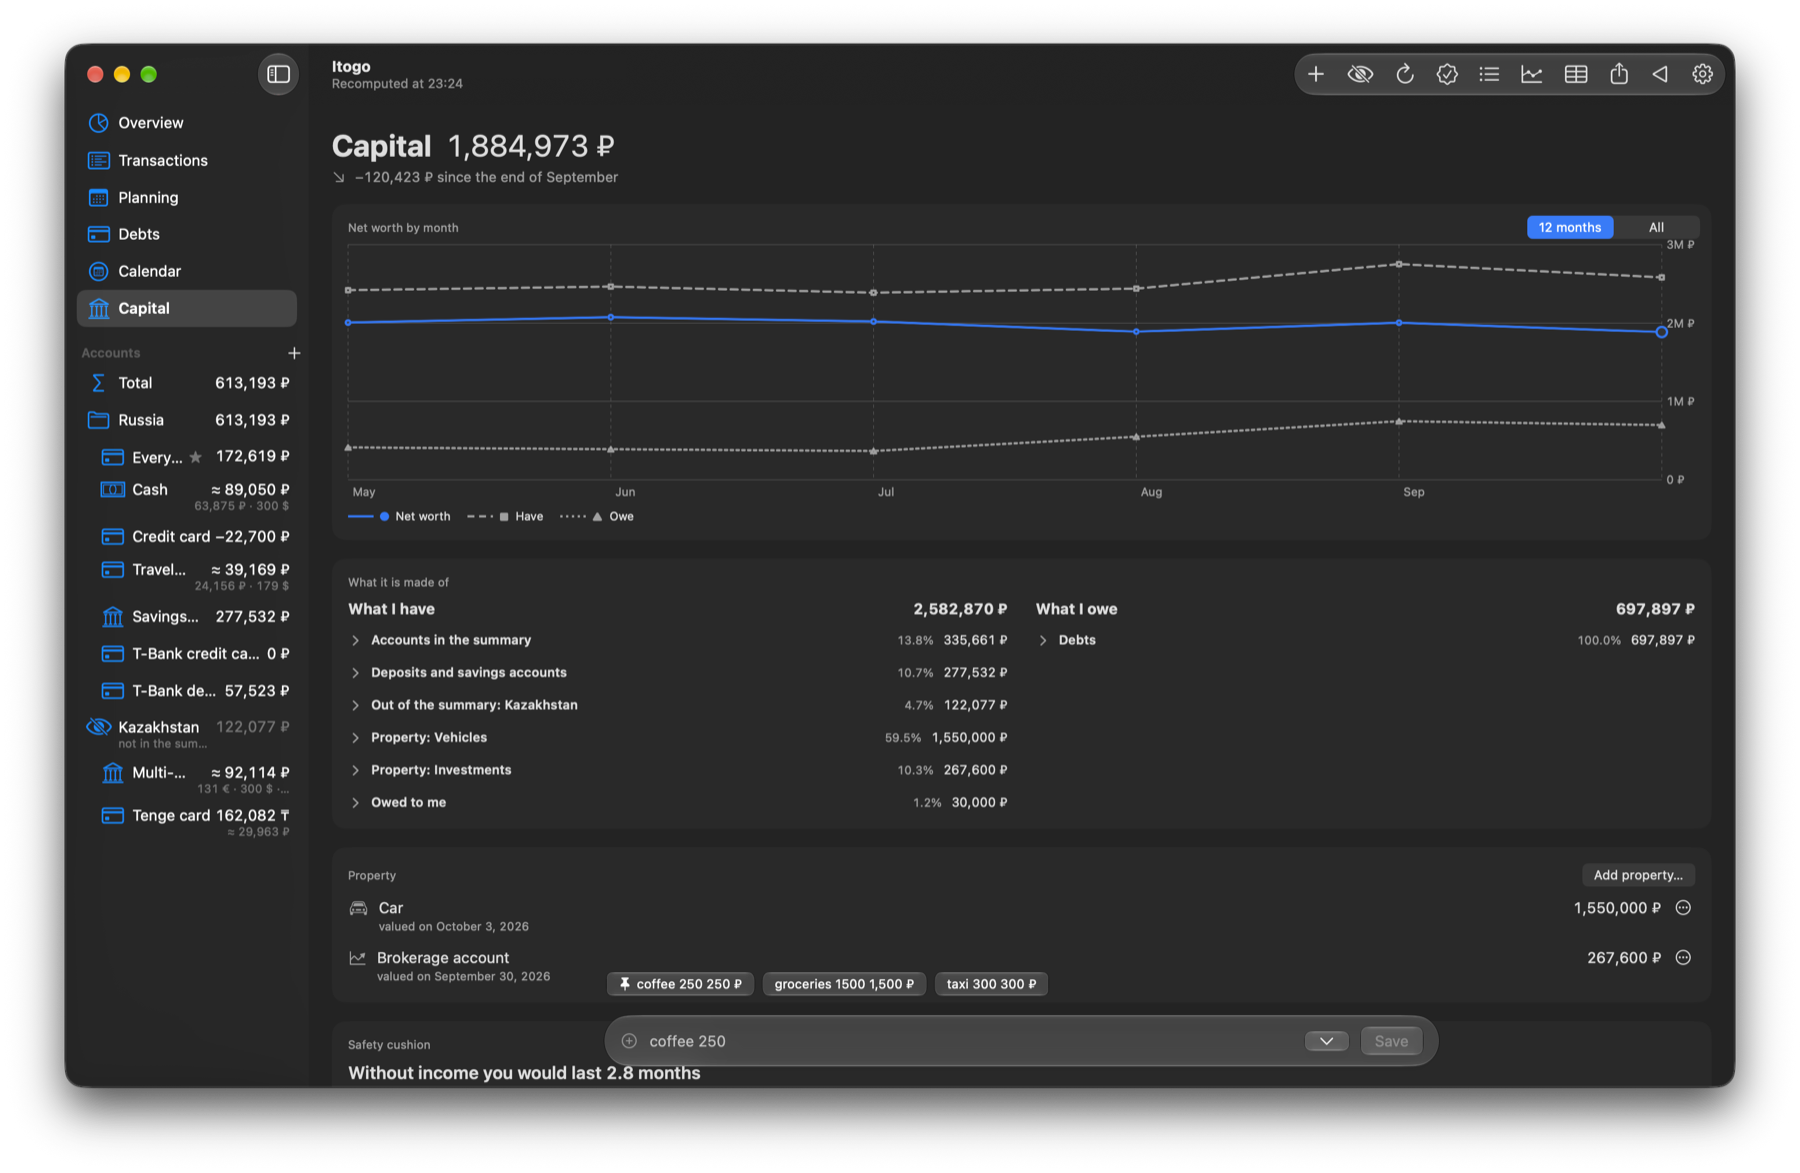Expand Deposits and savings accounts row
Viewport: 1800px width, 1173px height.
coord(677,672)
